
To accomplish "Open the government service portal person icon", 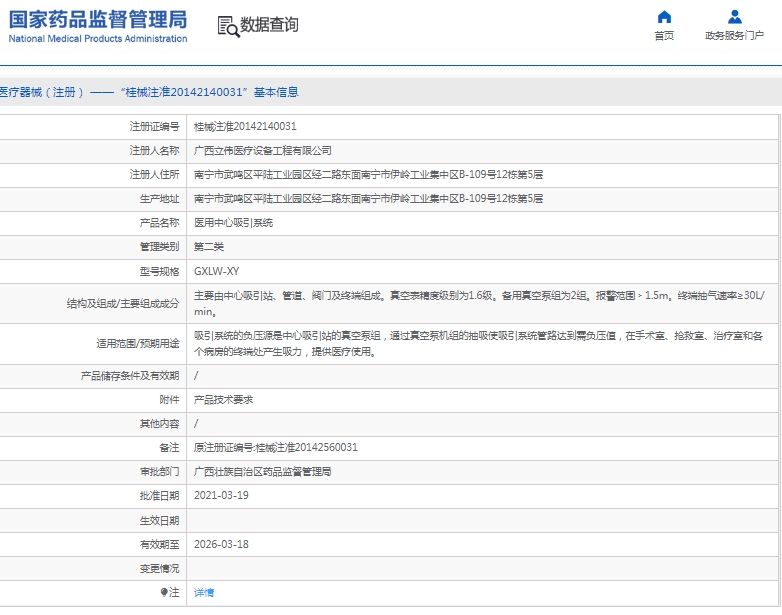I will coord(735,17).
